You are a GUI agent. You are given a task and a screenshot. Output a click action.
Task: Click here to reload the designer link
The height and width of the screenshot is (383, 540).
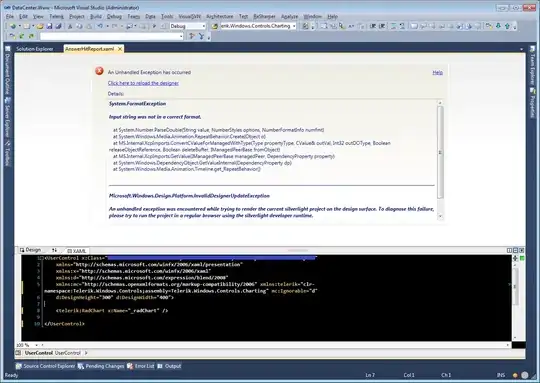143,83
